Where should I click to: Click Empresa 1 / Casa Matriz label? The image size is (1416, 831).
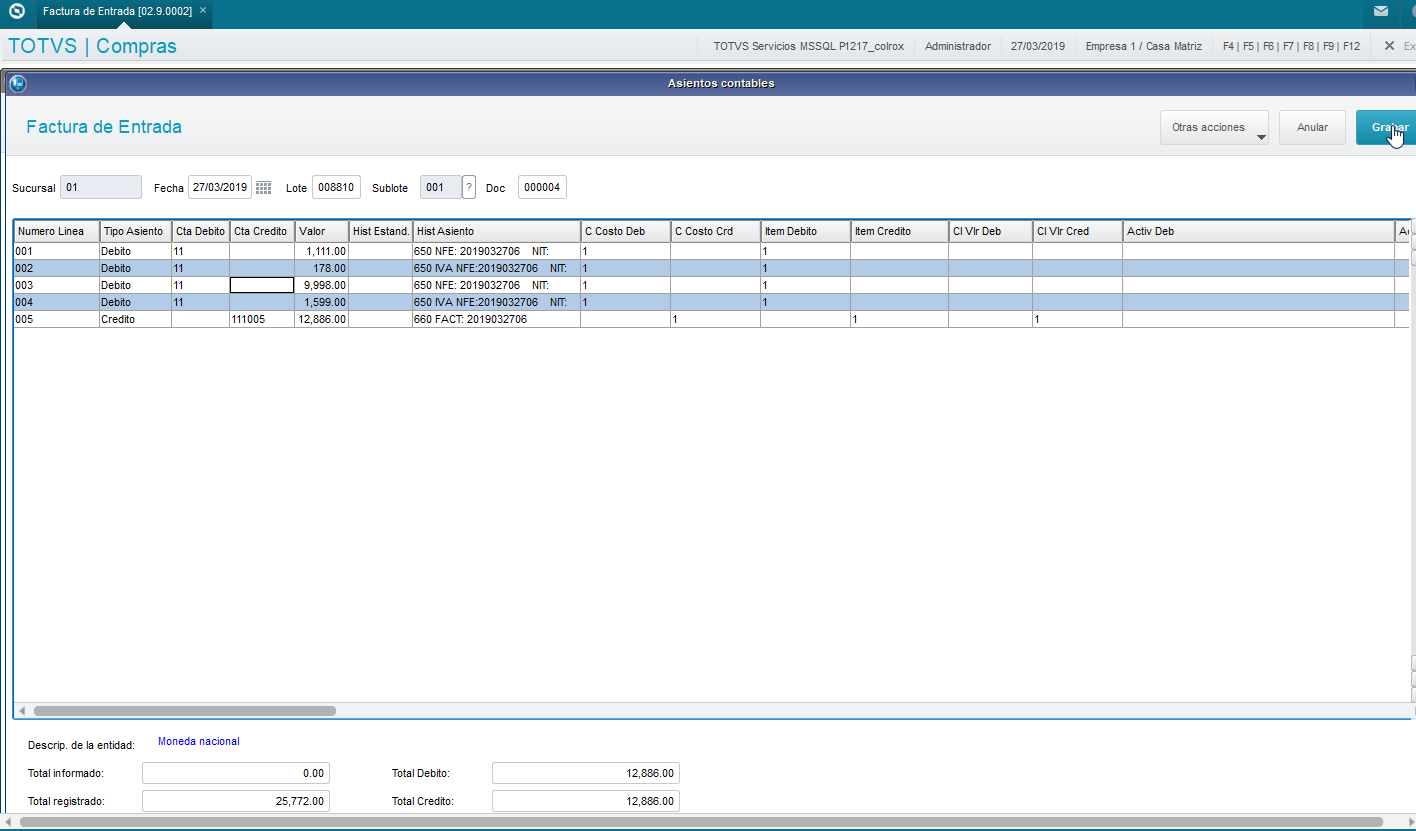tap(1144, 46)
